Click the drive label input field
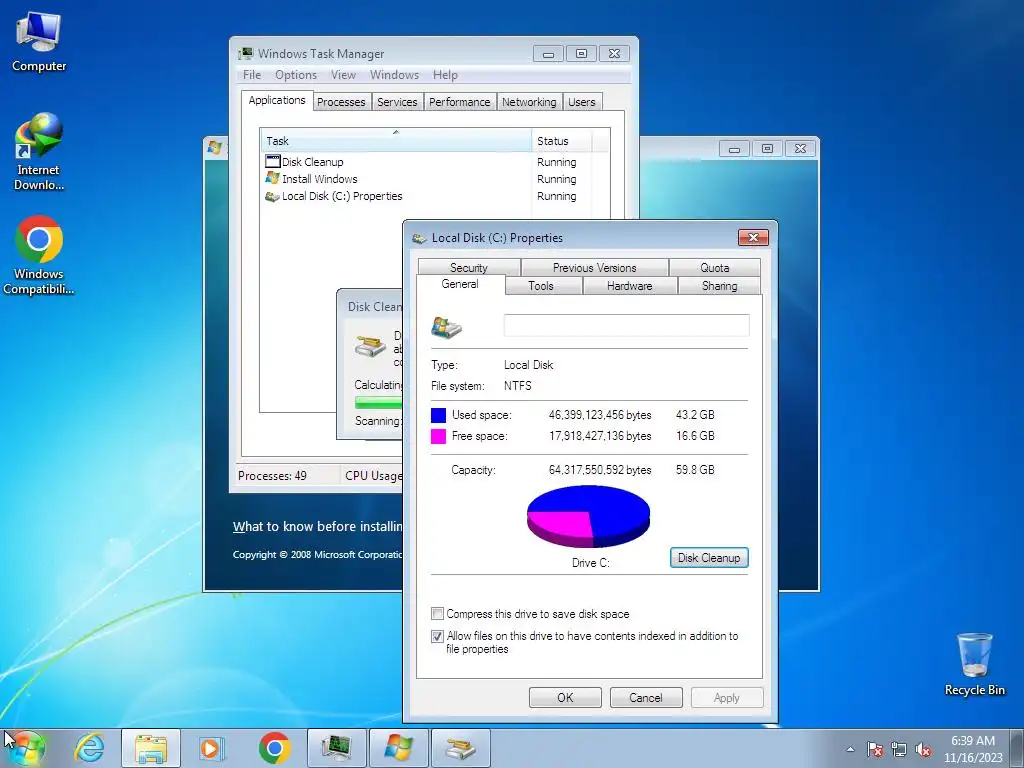 pyautogui.click(x=626, y=325)
